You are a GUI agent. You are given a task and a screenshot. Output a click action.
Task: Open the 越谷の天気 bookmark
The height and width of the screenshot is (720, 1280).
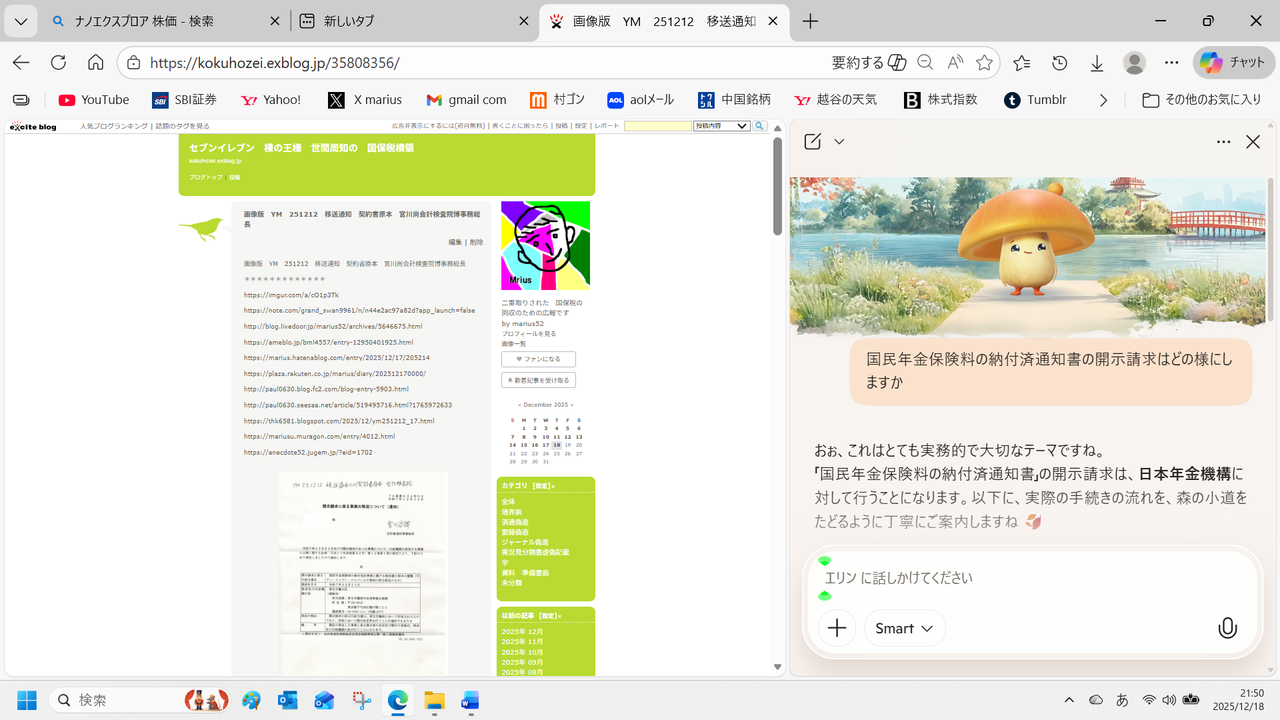(835, 100)
